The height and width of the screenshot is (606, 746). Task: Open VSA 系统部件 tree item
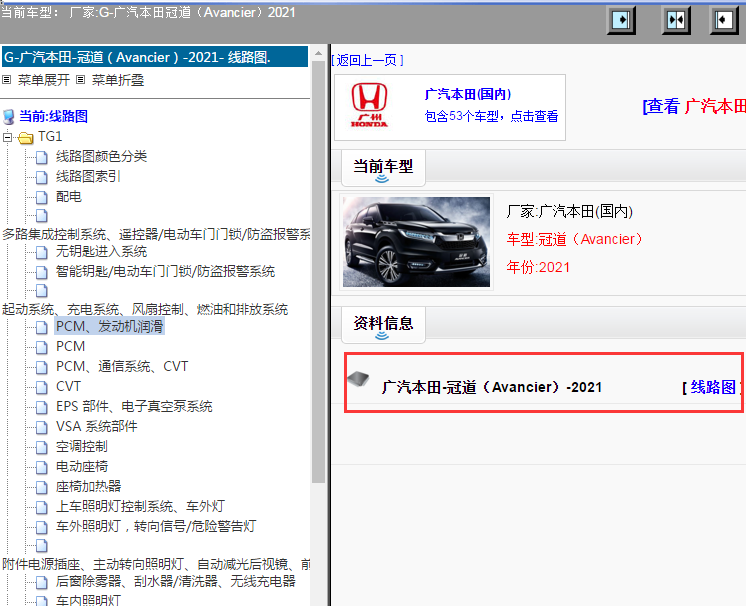tap(97, 426)
